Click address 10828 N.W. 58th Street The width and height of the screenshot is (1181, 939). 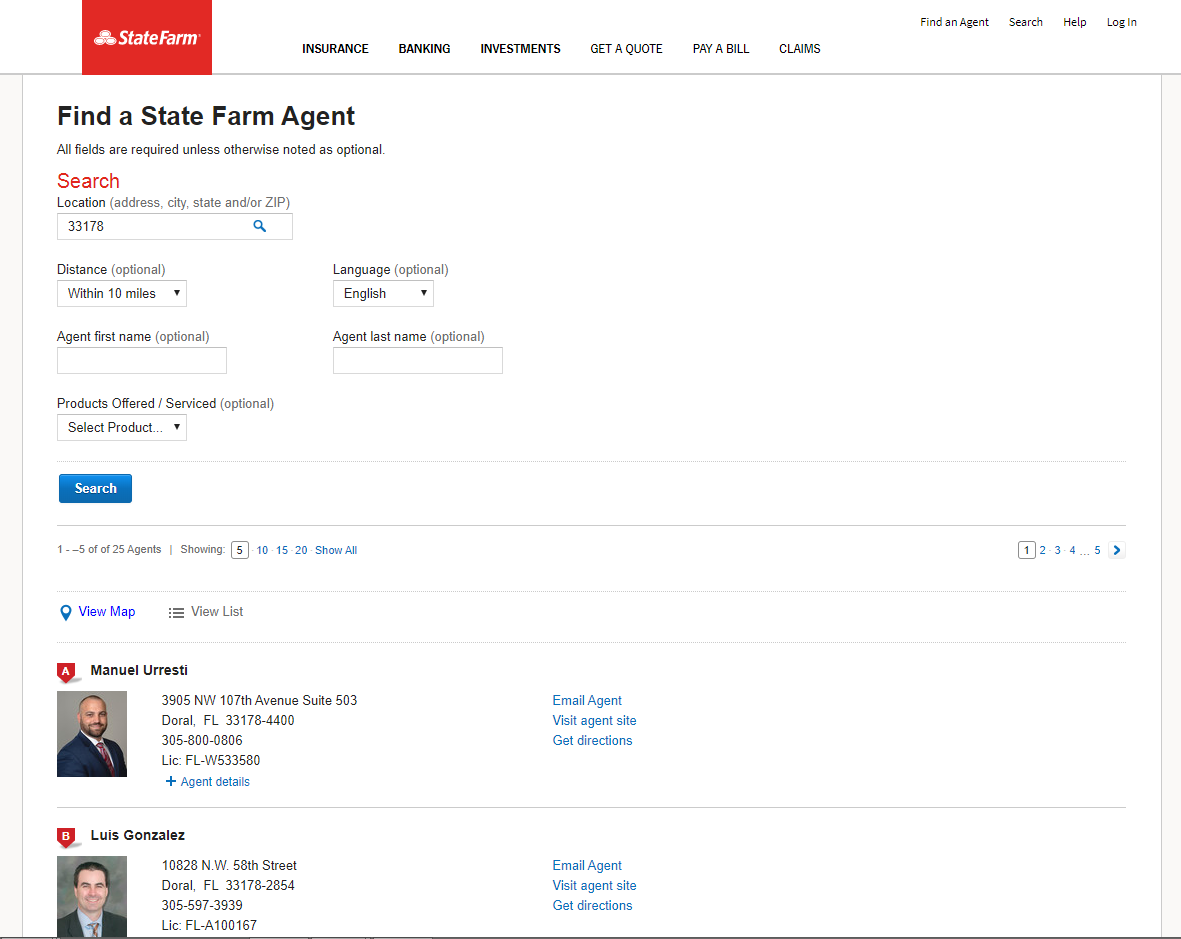pyautogui.click(x=229, y=865)
